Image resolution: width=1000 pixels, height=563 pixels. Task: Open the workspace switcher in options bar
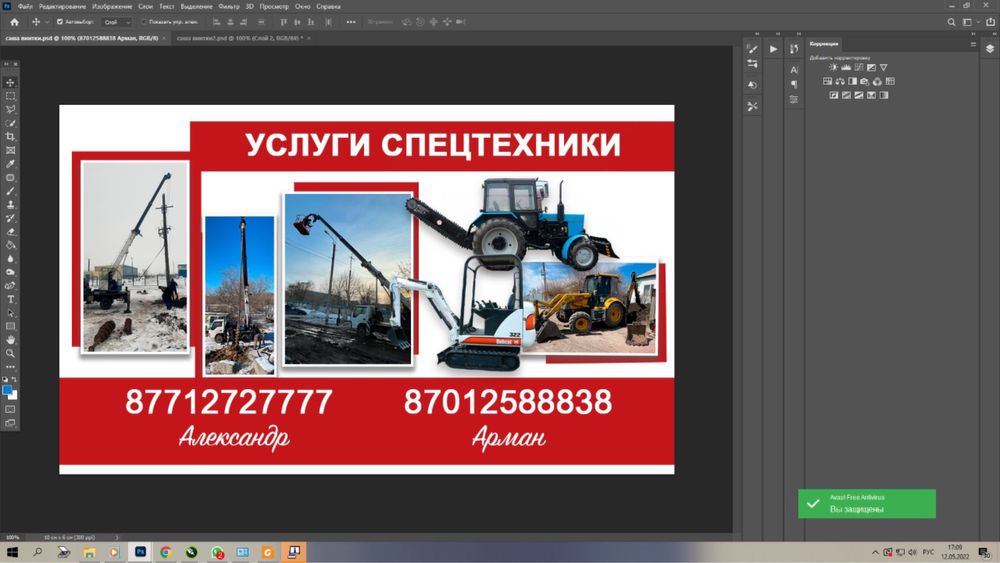[969, 22]
